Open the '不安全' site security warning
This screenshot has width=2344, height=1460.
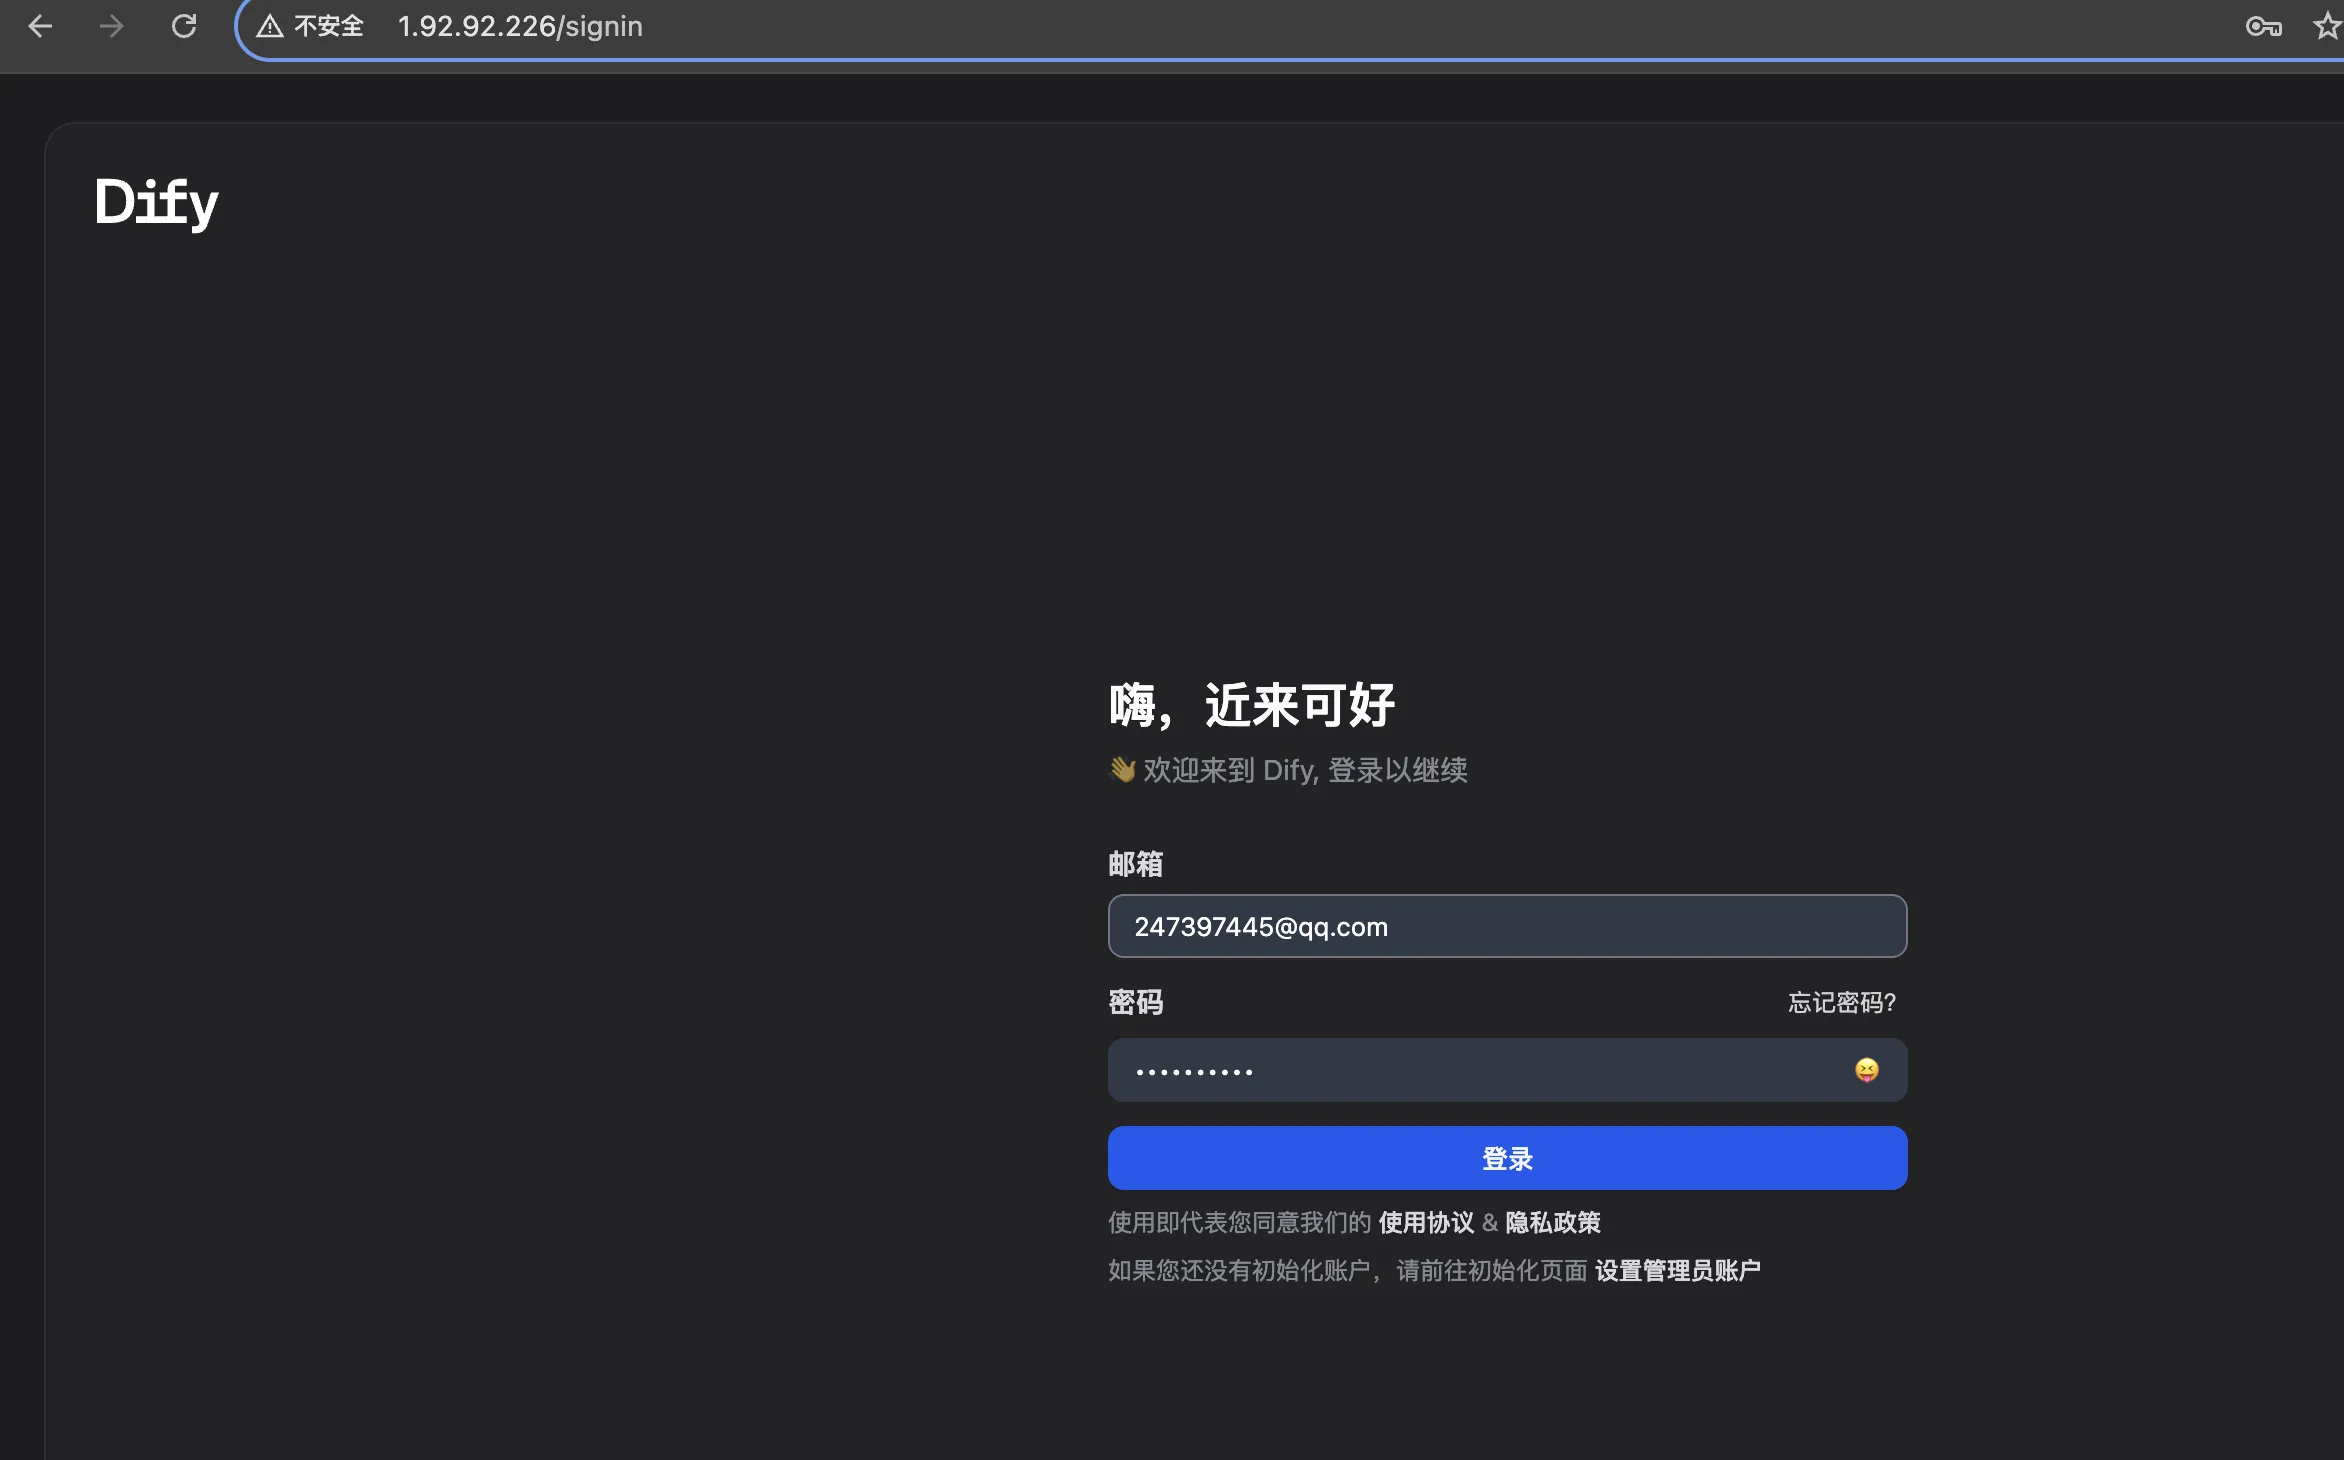pos(310,26)
